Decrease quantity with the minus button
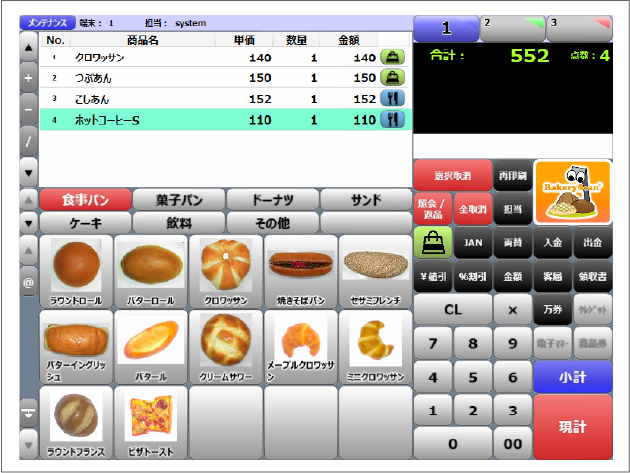The image size is (630, 473). coord(29,110)
